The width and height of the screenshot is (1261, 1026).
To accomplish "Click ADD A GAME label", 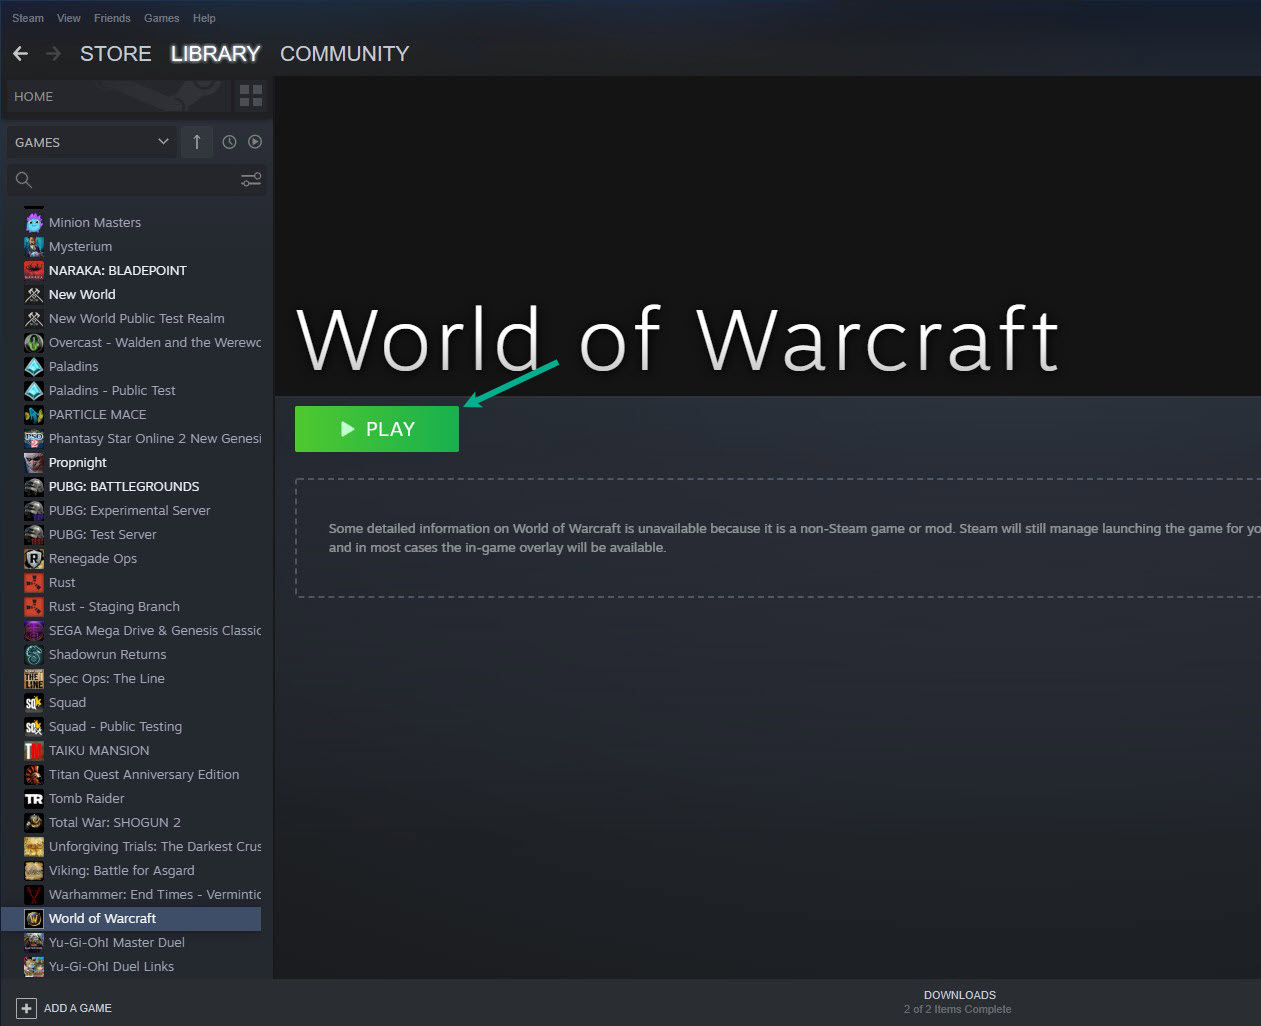I will click(x=78, y=1008).
